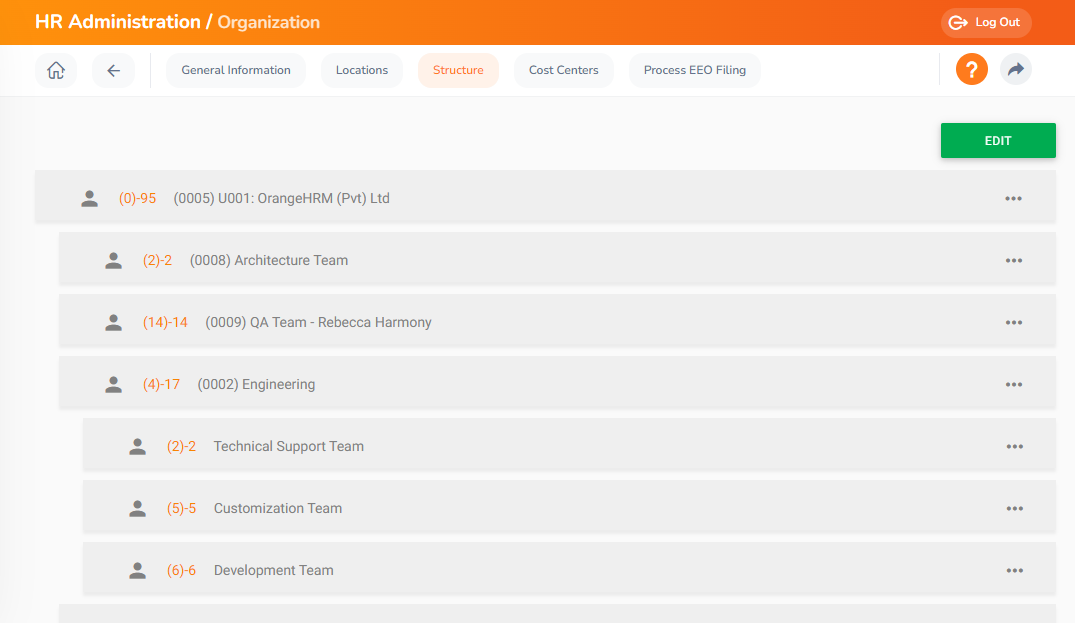Click person icon in Technical Support Team row
This screenshot has width=1075, height=623.
pyautogui.click(x=137, y=447)
